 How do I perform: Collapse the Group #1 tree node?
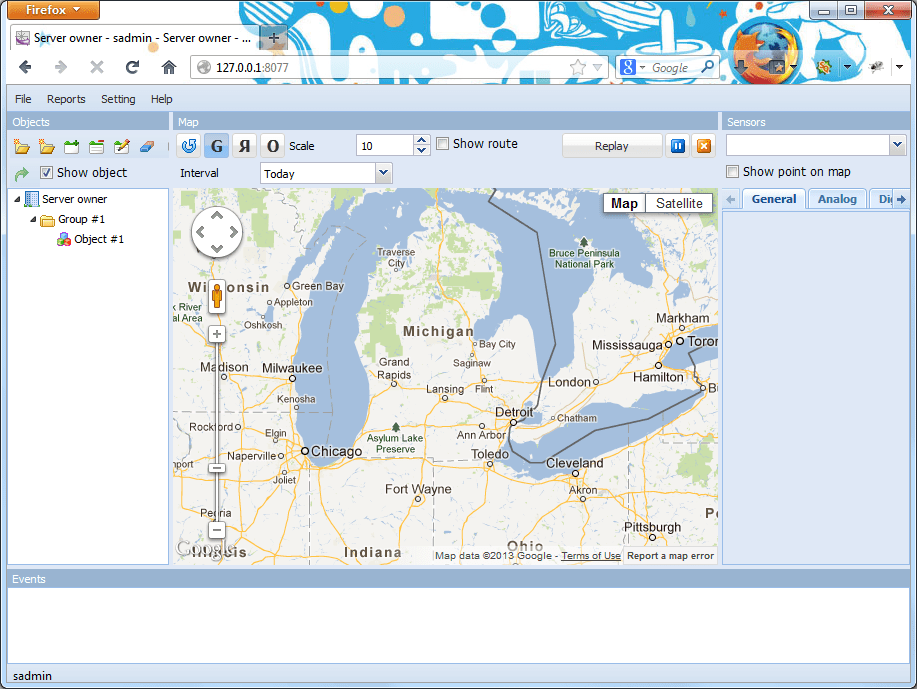pyautogui.click(x=33, y=219)
